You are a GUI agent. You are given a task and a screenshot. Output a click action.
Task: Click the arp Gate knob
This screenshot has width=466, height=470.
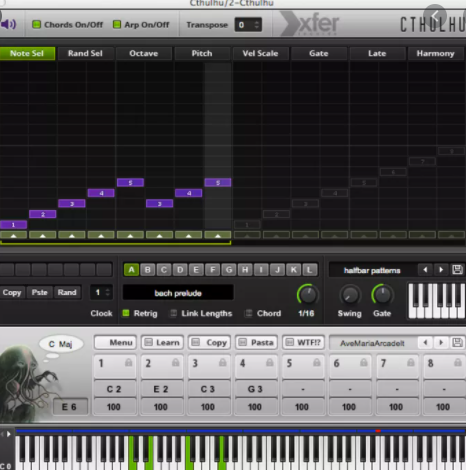tap(382, 295)
